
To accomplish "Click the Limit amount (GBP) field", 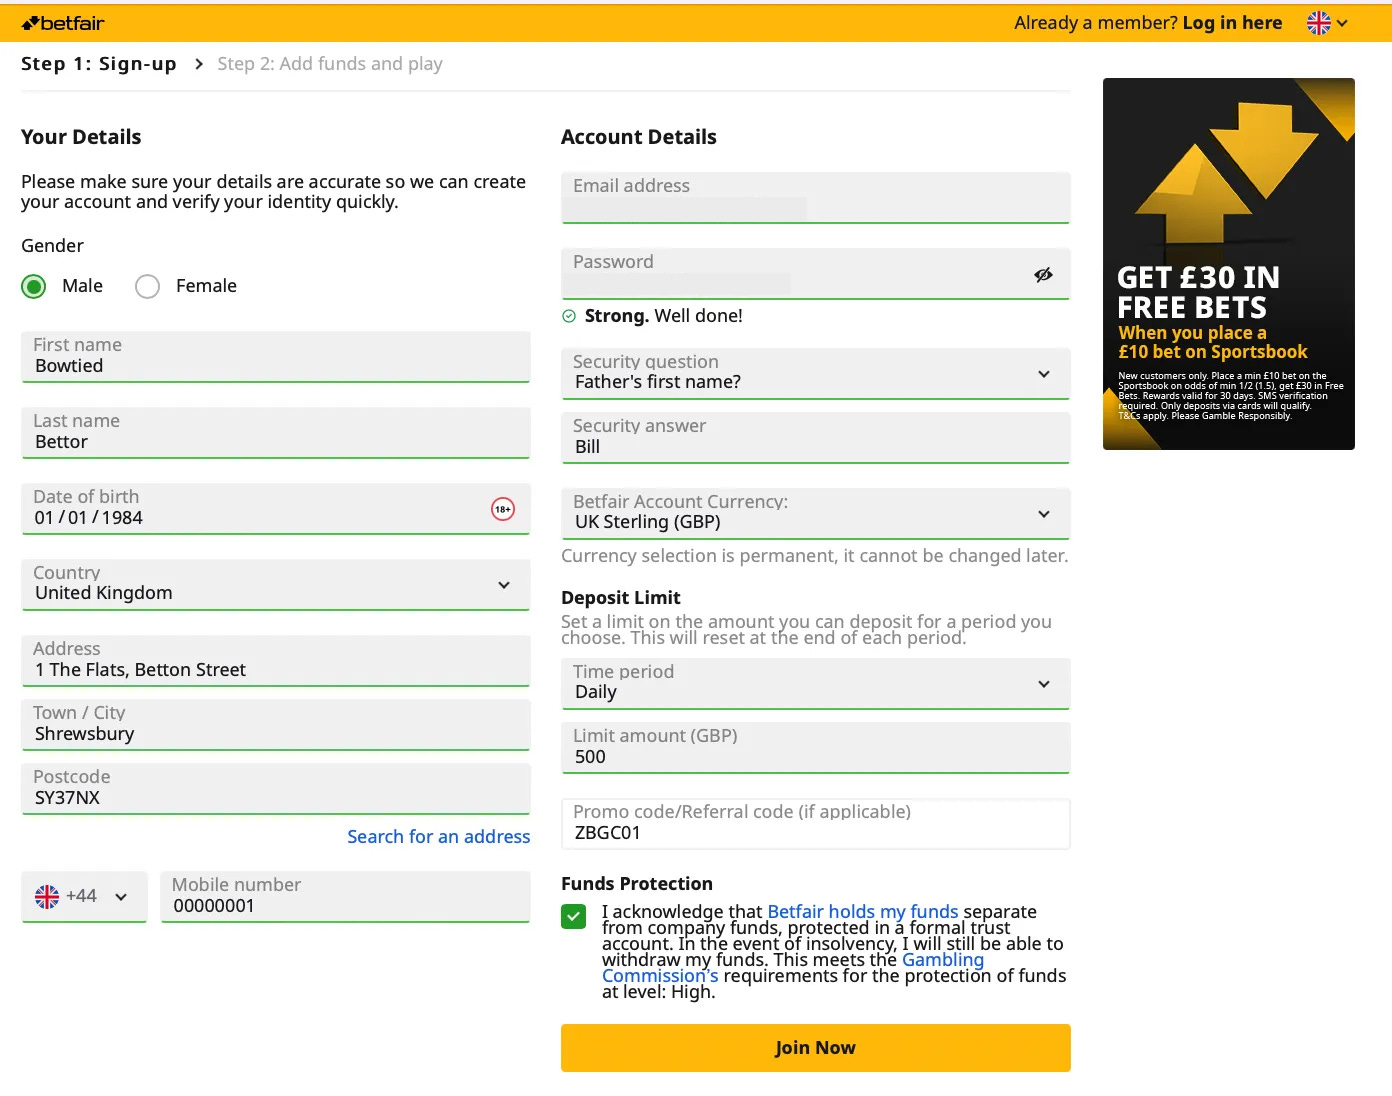I will coord(816,747).
